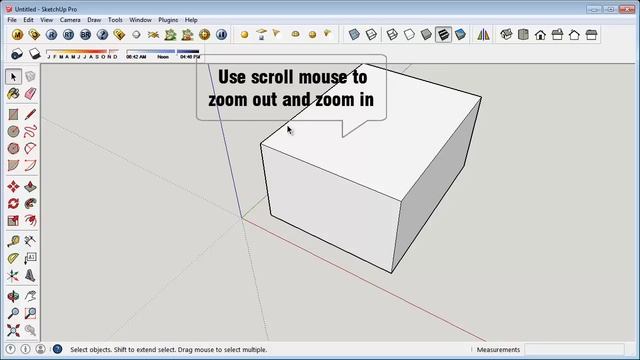This screenshot has width=640, height=360.
Task: Select the Rotate tool
Action: click(x=13, y=203)
